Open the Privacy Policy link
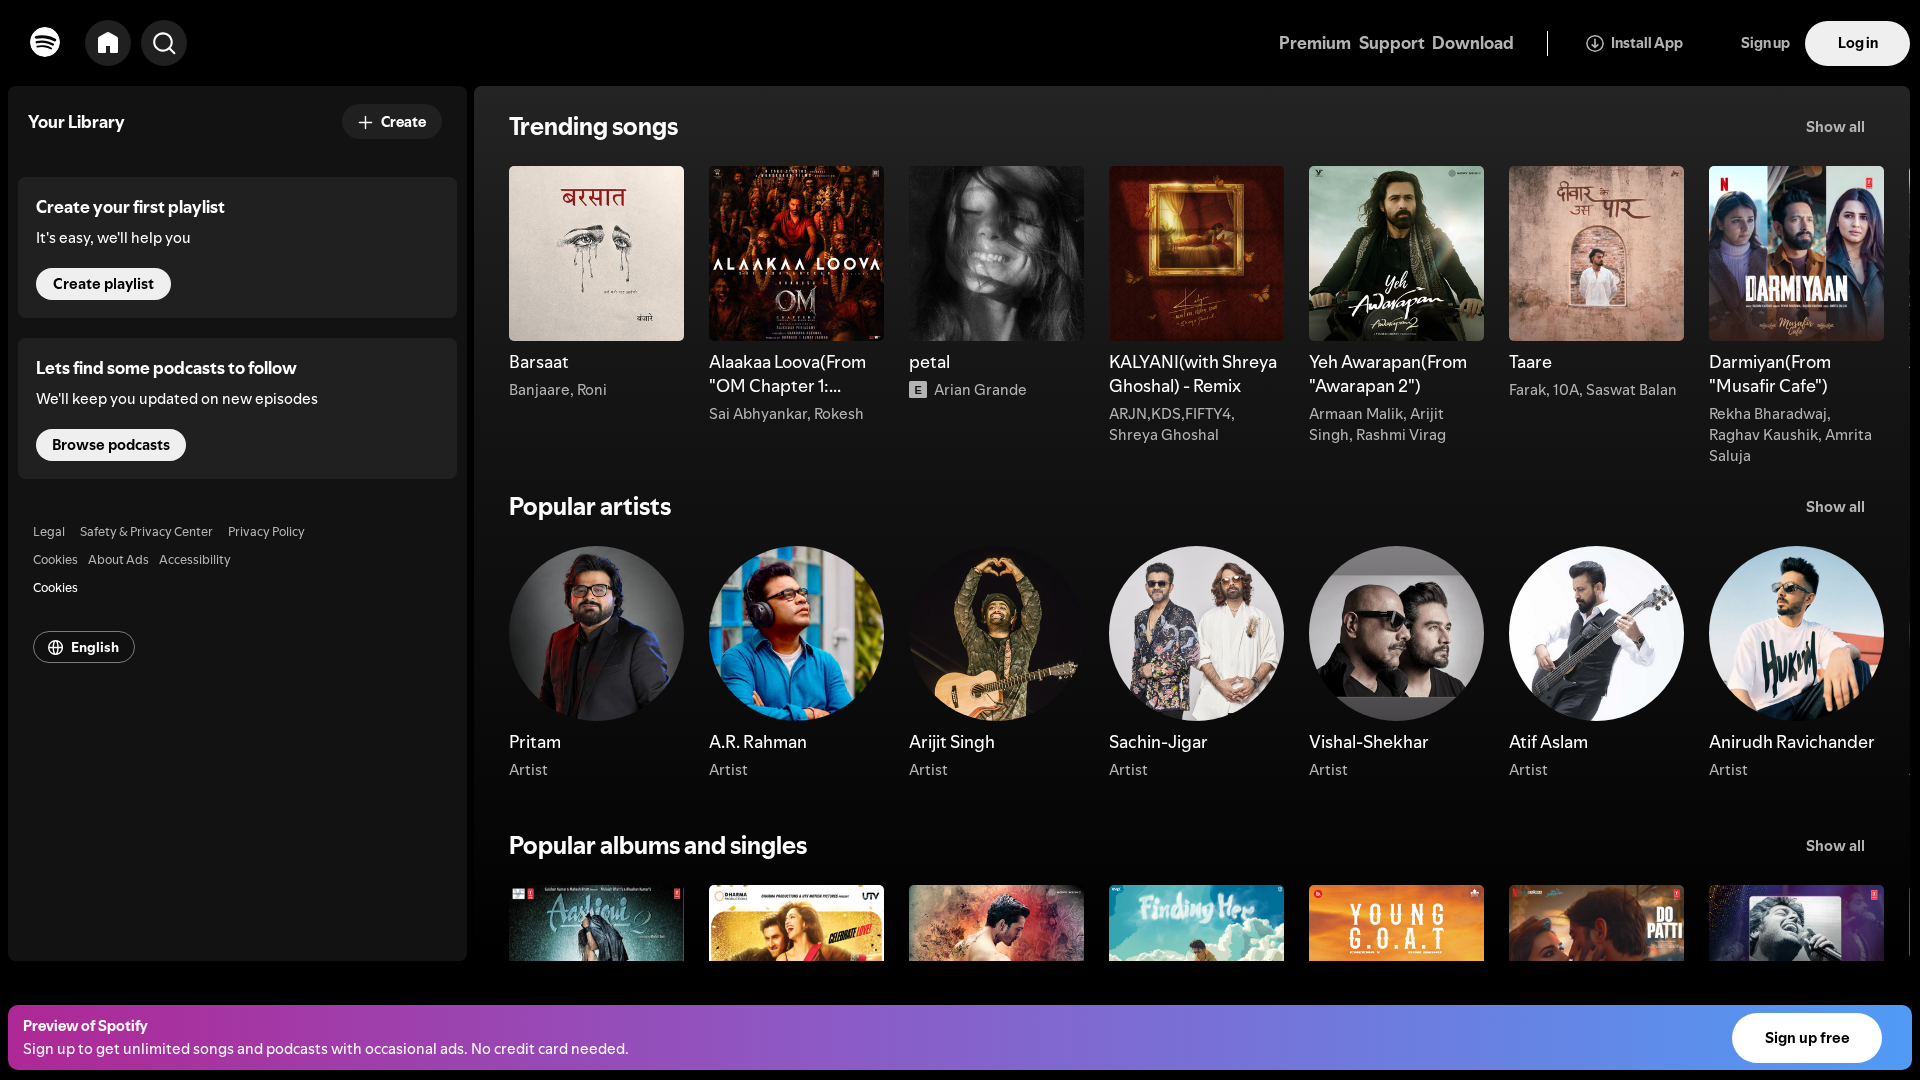 [266, 532]
